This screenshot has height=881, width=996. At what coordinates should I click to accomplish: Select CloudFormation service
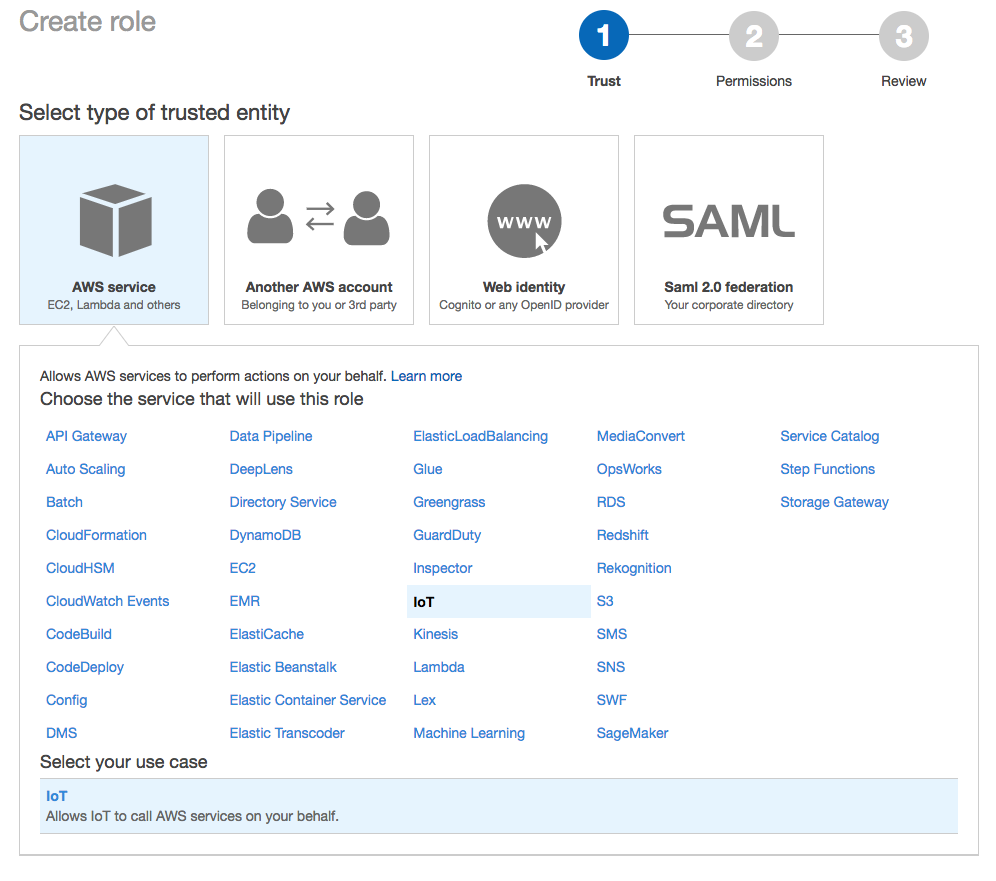(97, 535)
